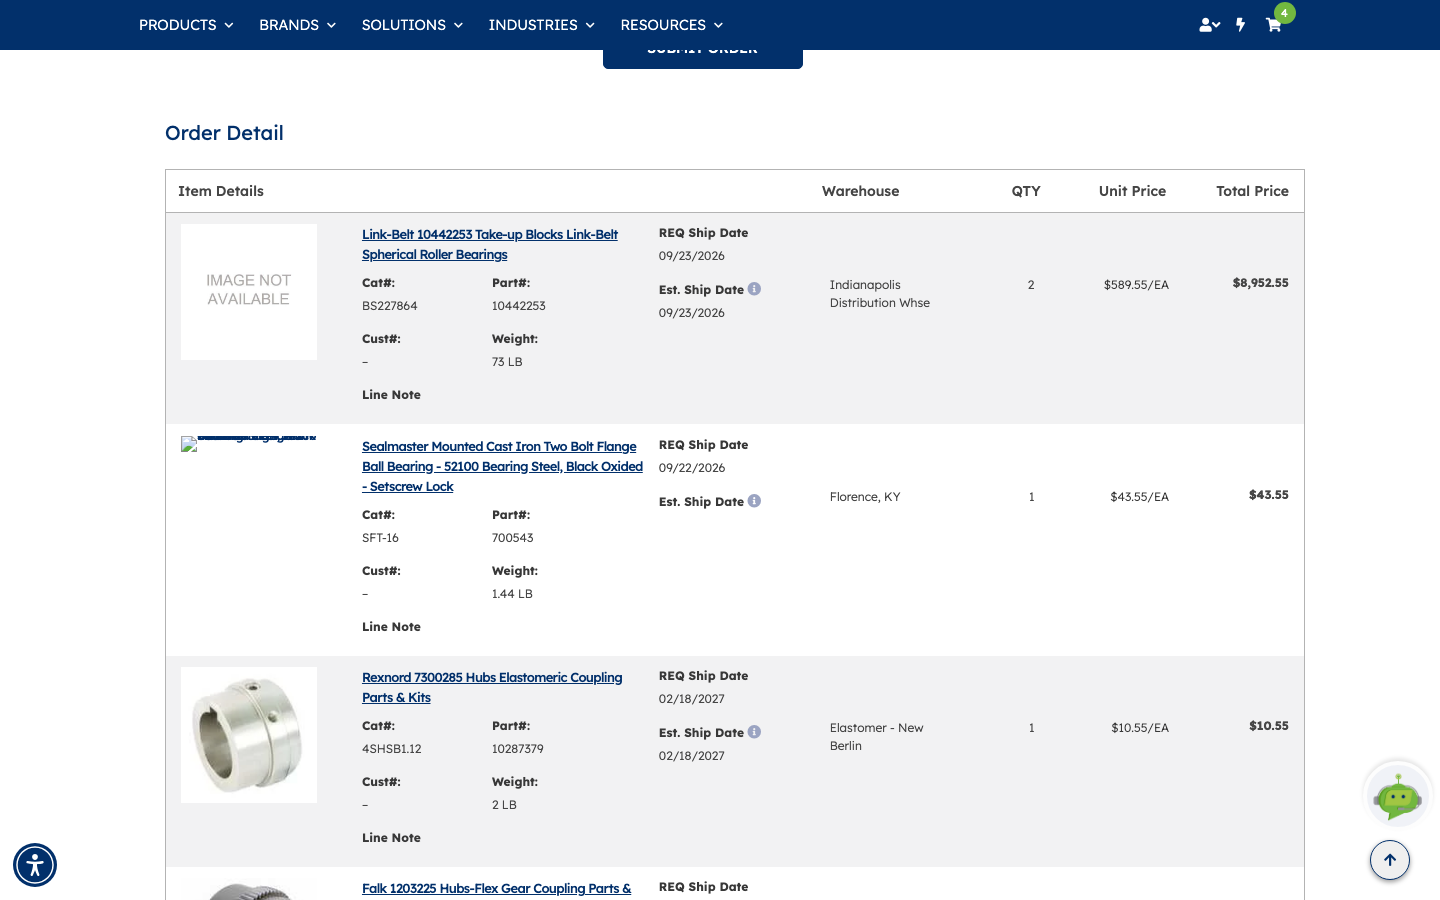
Task: Select REQ ship date 09/22/2026
Action: pyautogui.click(x=692, y=468)
